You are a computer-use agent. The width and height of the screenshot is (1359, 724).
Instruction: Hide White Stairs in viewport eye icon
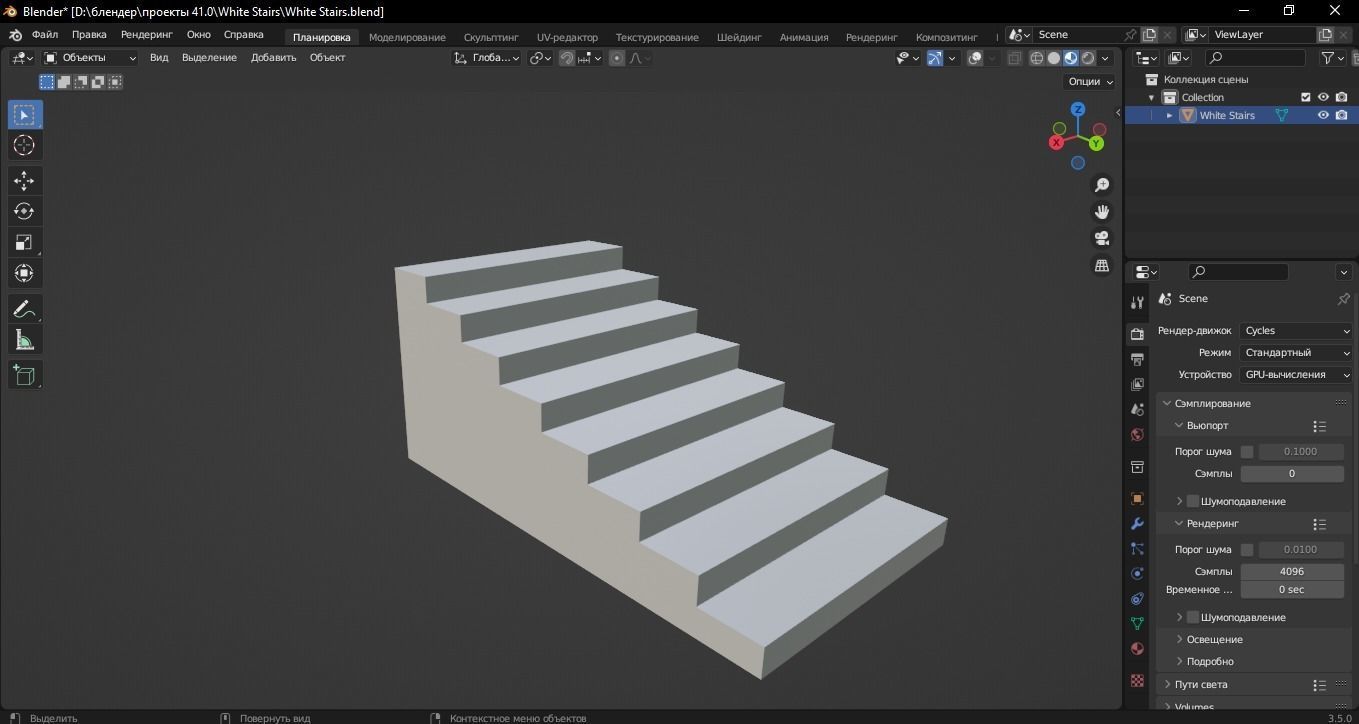click(1323, 115)
